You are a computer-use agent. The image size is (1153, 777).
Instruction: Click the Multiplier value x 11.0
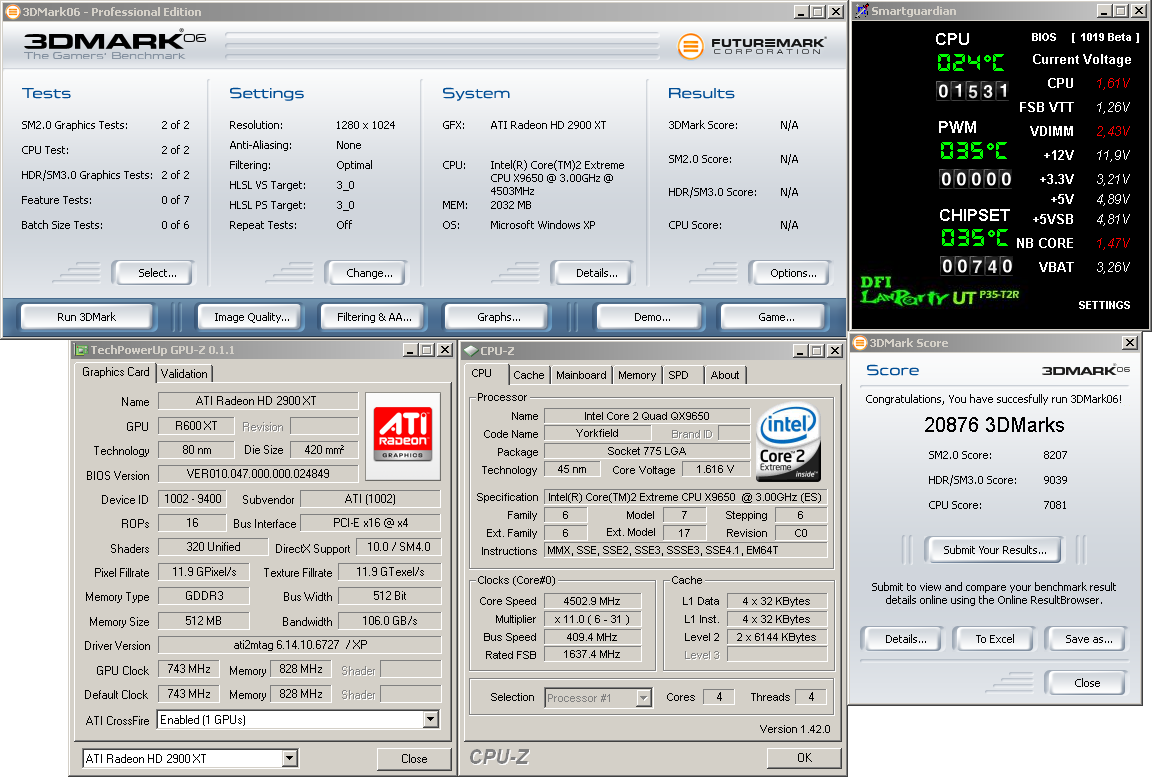point(593,620)
